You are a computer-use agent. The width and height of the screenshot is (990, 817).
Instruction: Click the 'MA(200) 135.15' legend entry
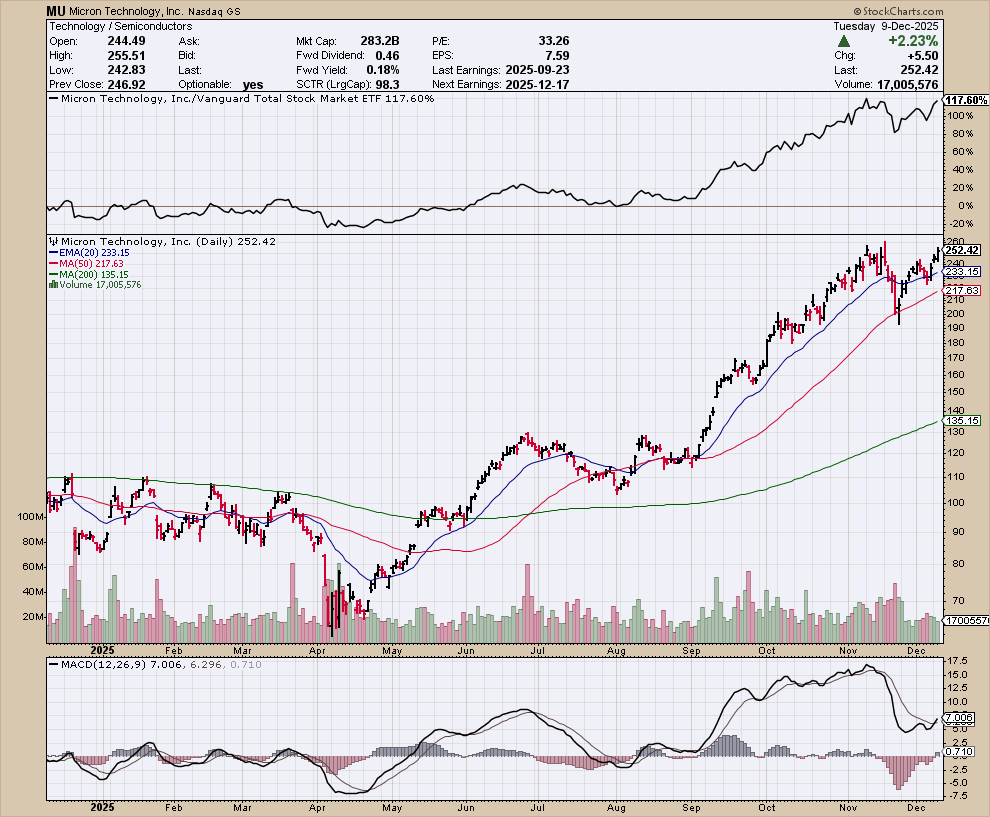(94, 275)
